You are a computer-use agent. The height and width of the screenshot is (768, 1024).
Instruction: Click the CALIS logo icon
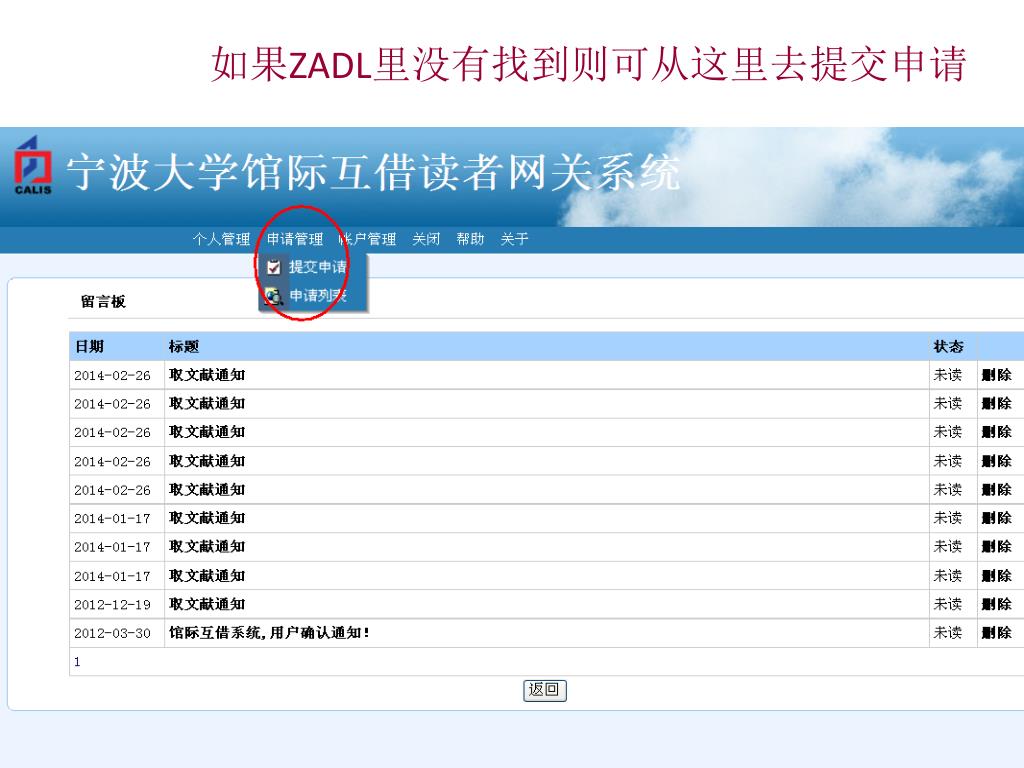[x=33, y=165]
